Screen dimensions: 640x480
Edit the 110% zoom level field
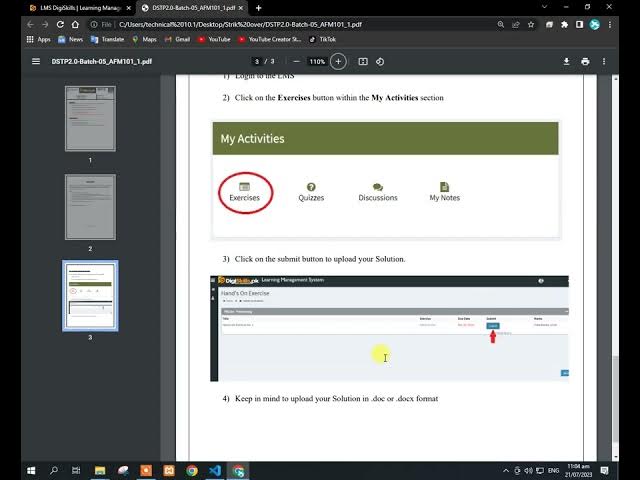(x=317, y=62)
